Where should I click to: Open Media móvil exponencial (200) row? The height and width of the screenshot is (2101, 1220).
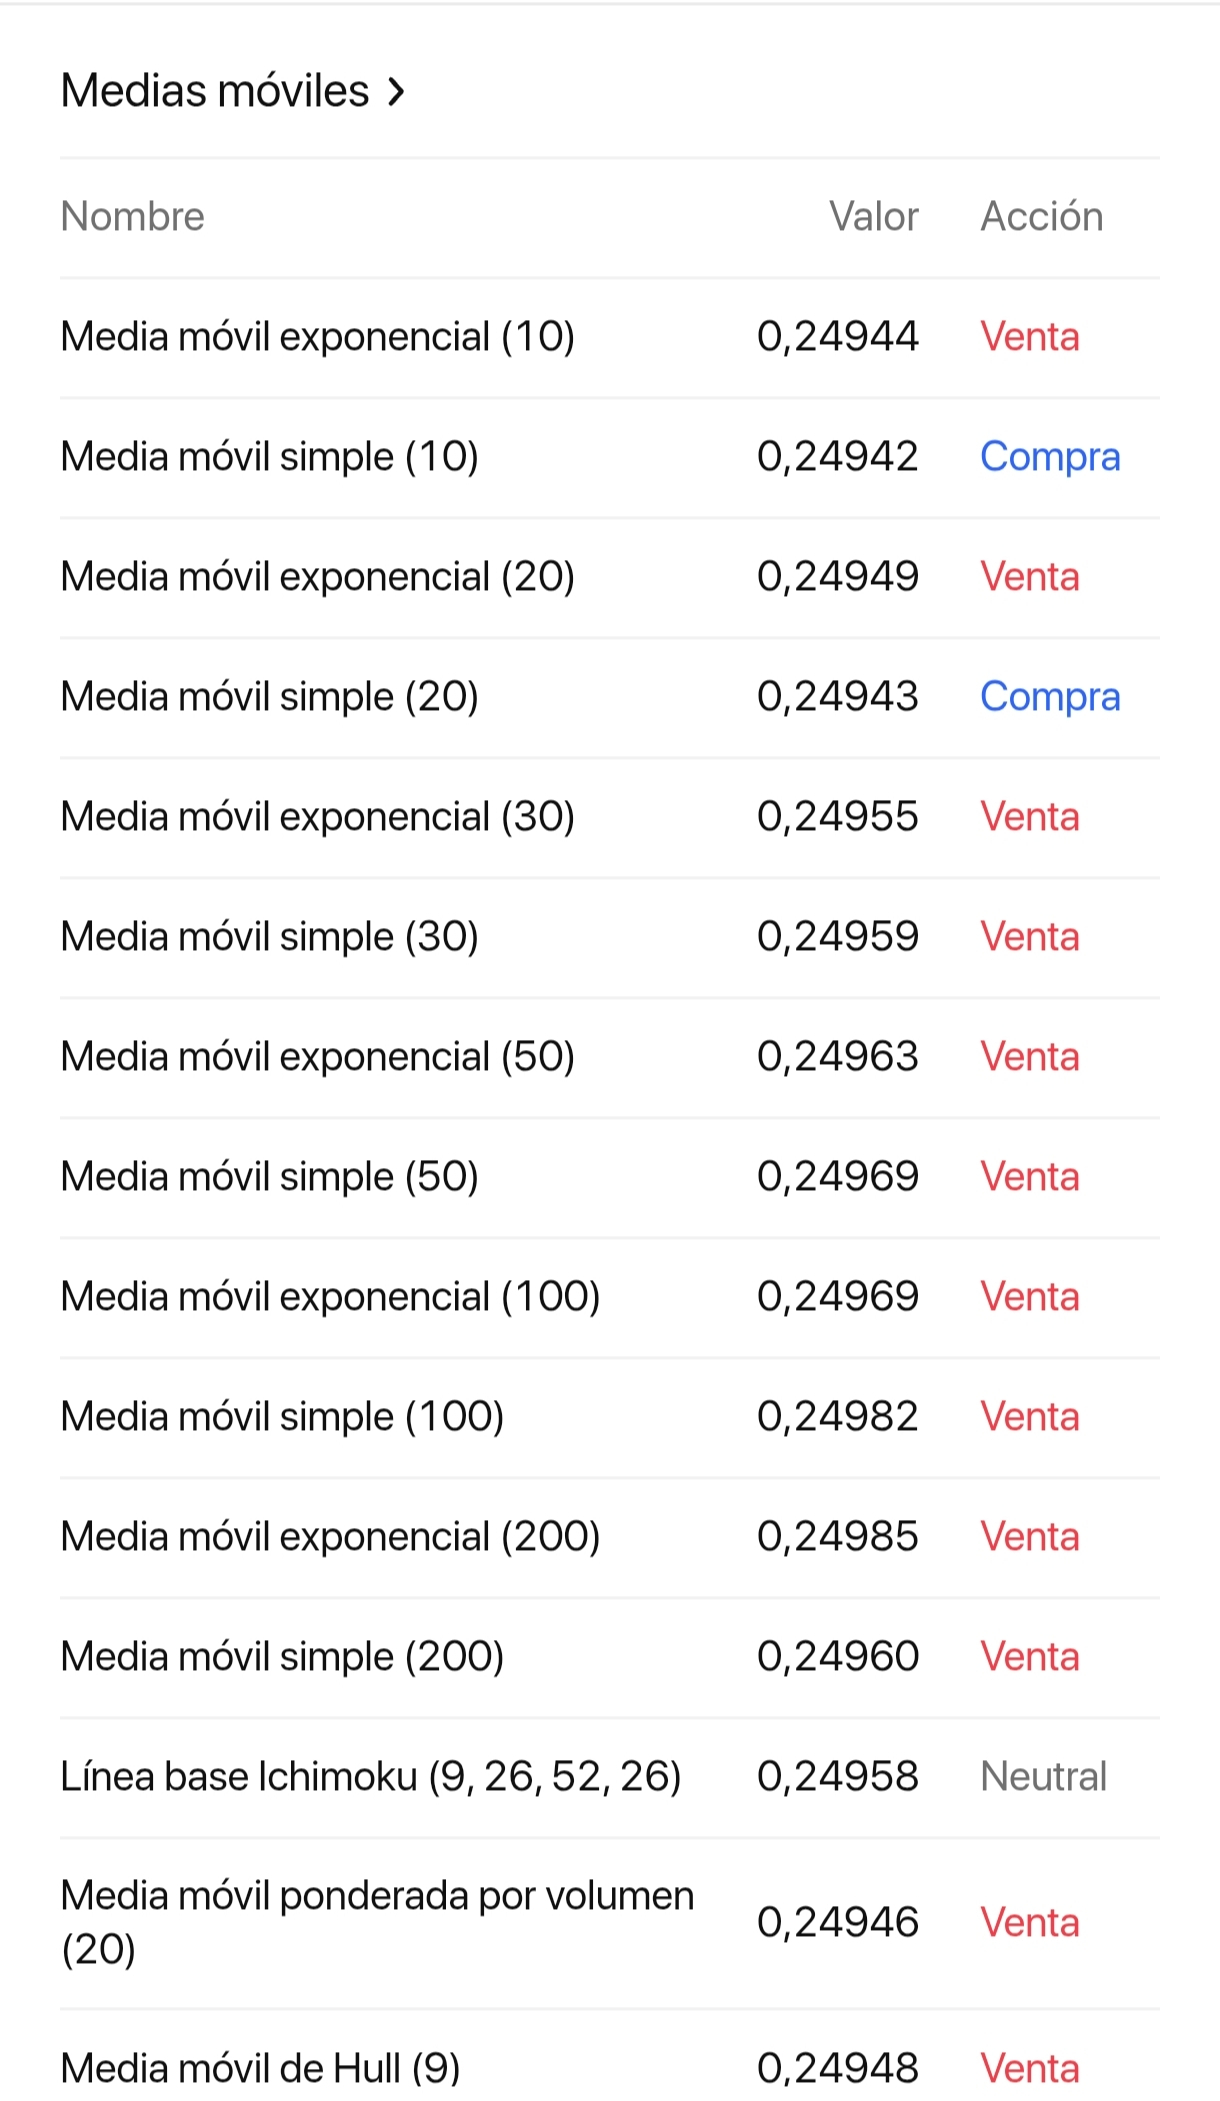click(610, 1538)
